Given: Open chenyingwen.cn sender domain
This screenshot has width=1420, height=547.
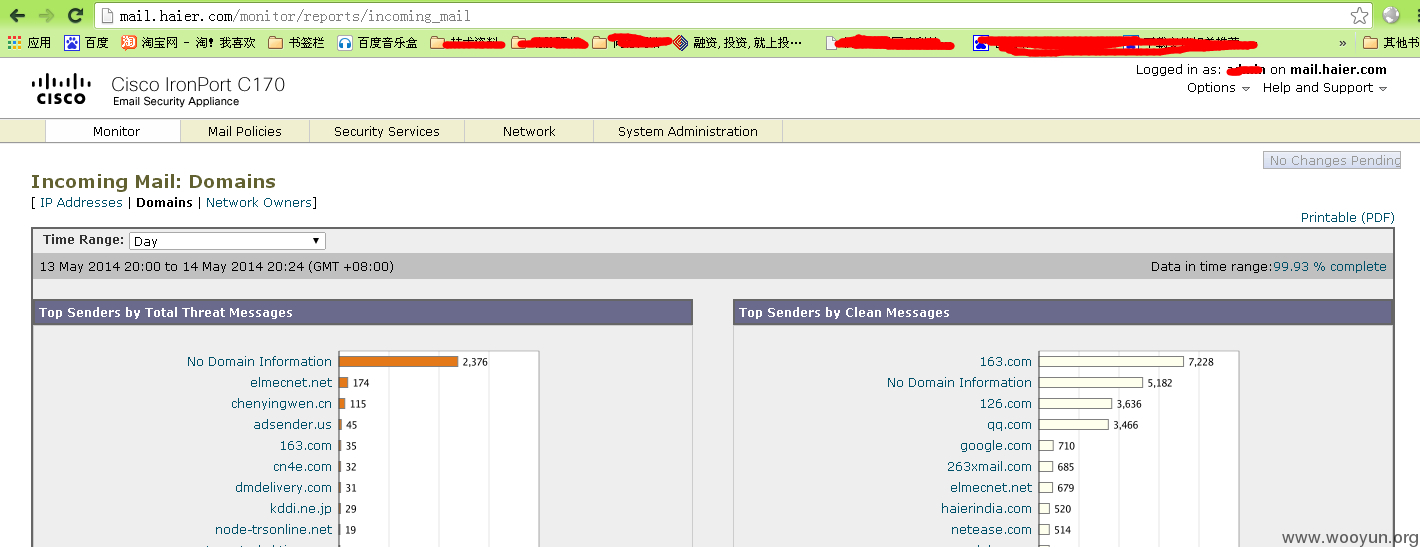Looking at the screenshot, I should point(281,403).
